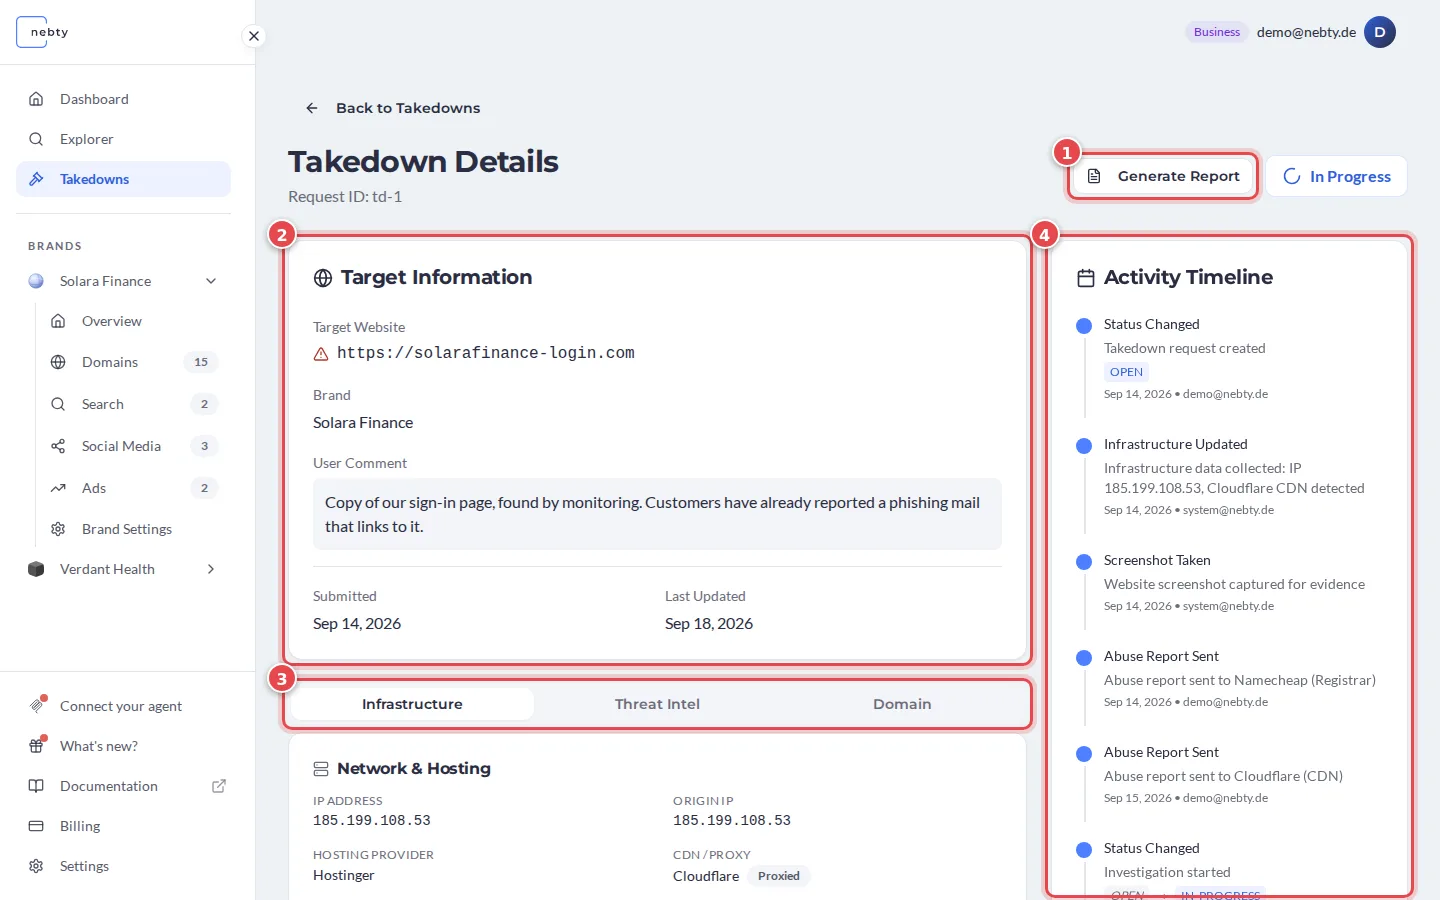Click Generate Report button
This screenshot has height=900, width=1440.
coord(1163,176)
